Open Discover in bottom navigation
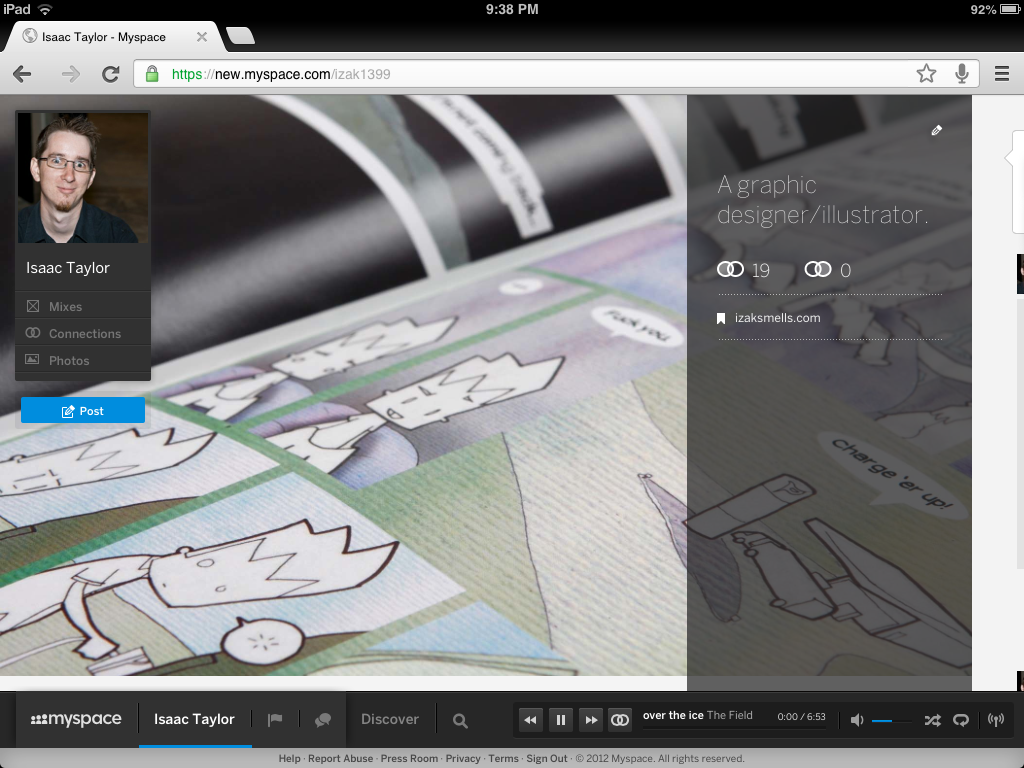The width and height of the screenshot is (1024, 768). 390,719
